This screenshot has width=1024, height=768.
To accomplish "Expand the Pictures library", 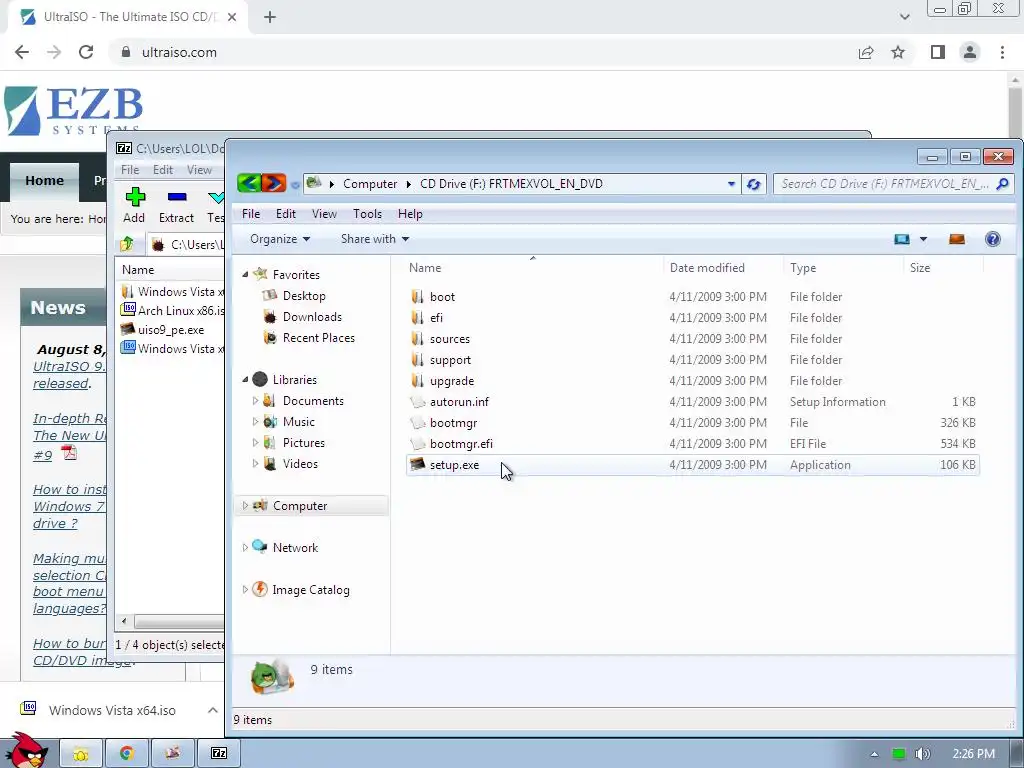I will (x=255, y=443).
